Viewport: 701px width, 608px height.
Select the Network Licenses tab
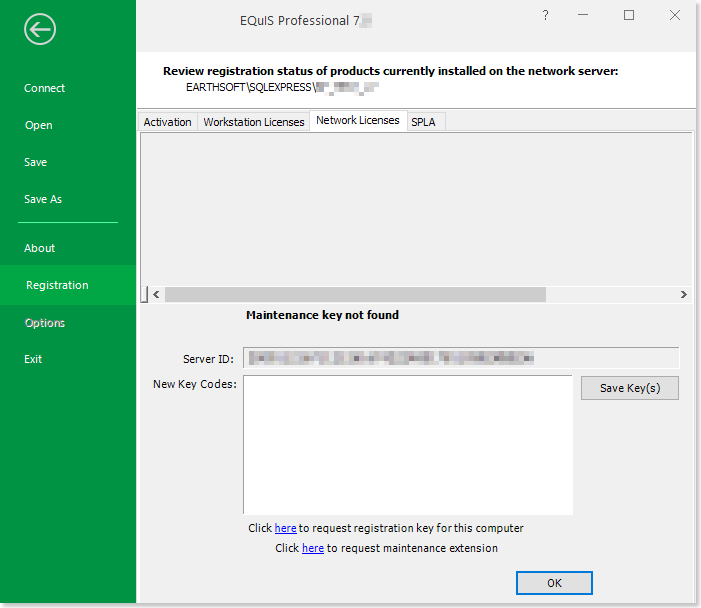point(357,120)
